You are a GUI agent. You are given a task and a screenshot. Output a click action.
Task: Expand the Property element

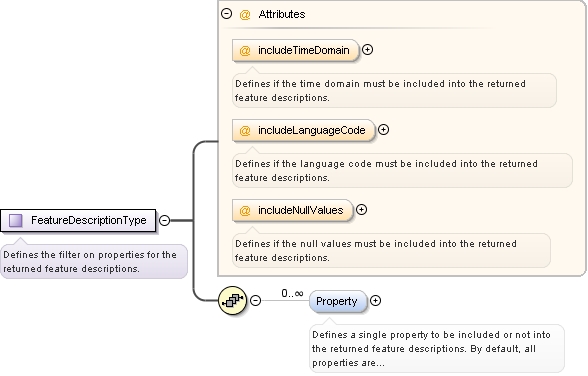375,301
